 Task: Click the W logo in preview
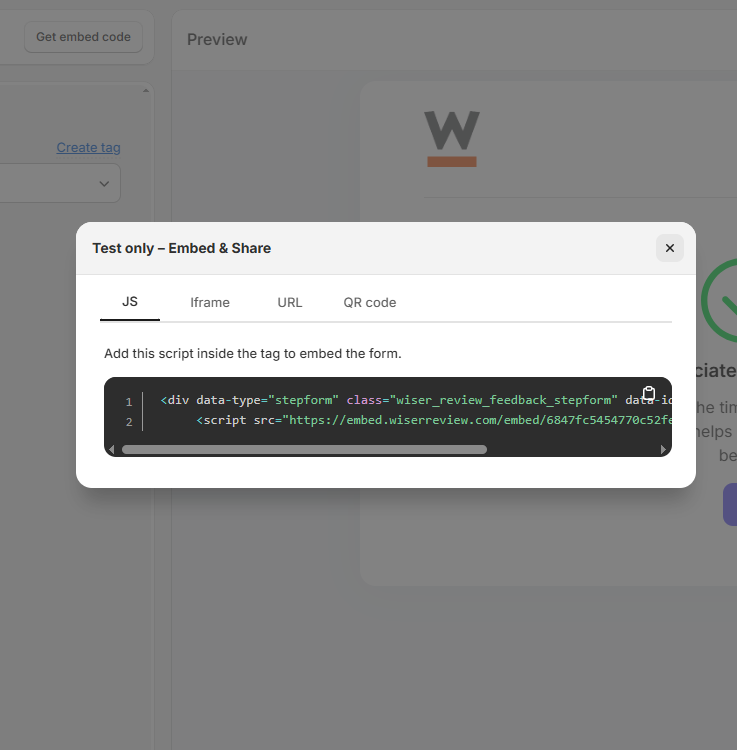tap(451, 139)
